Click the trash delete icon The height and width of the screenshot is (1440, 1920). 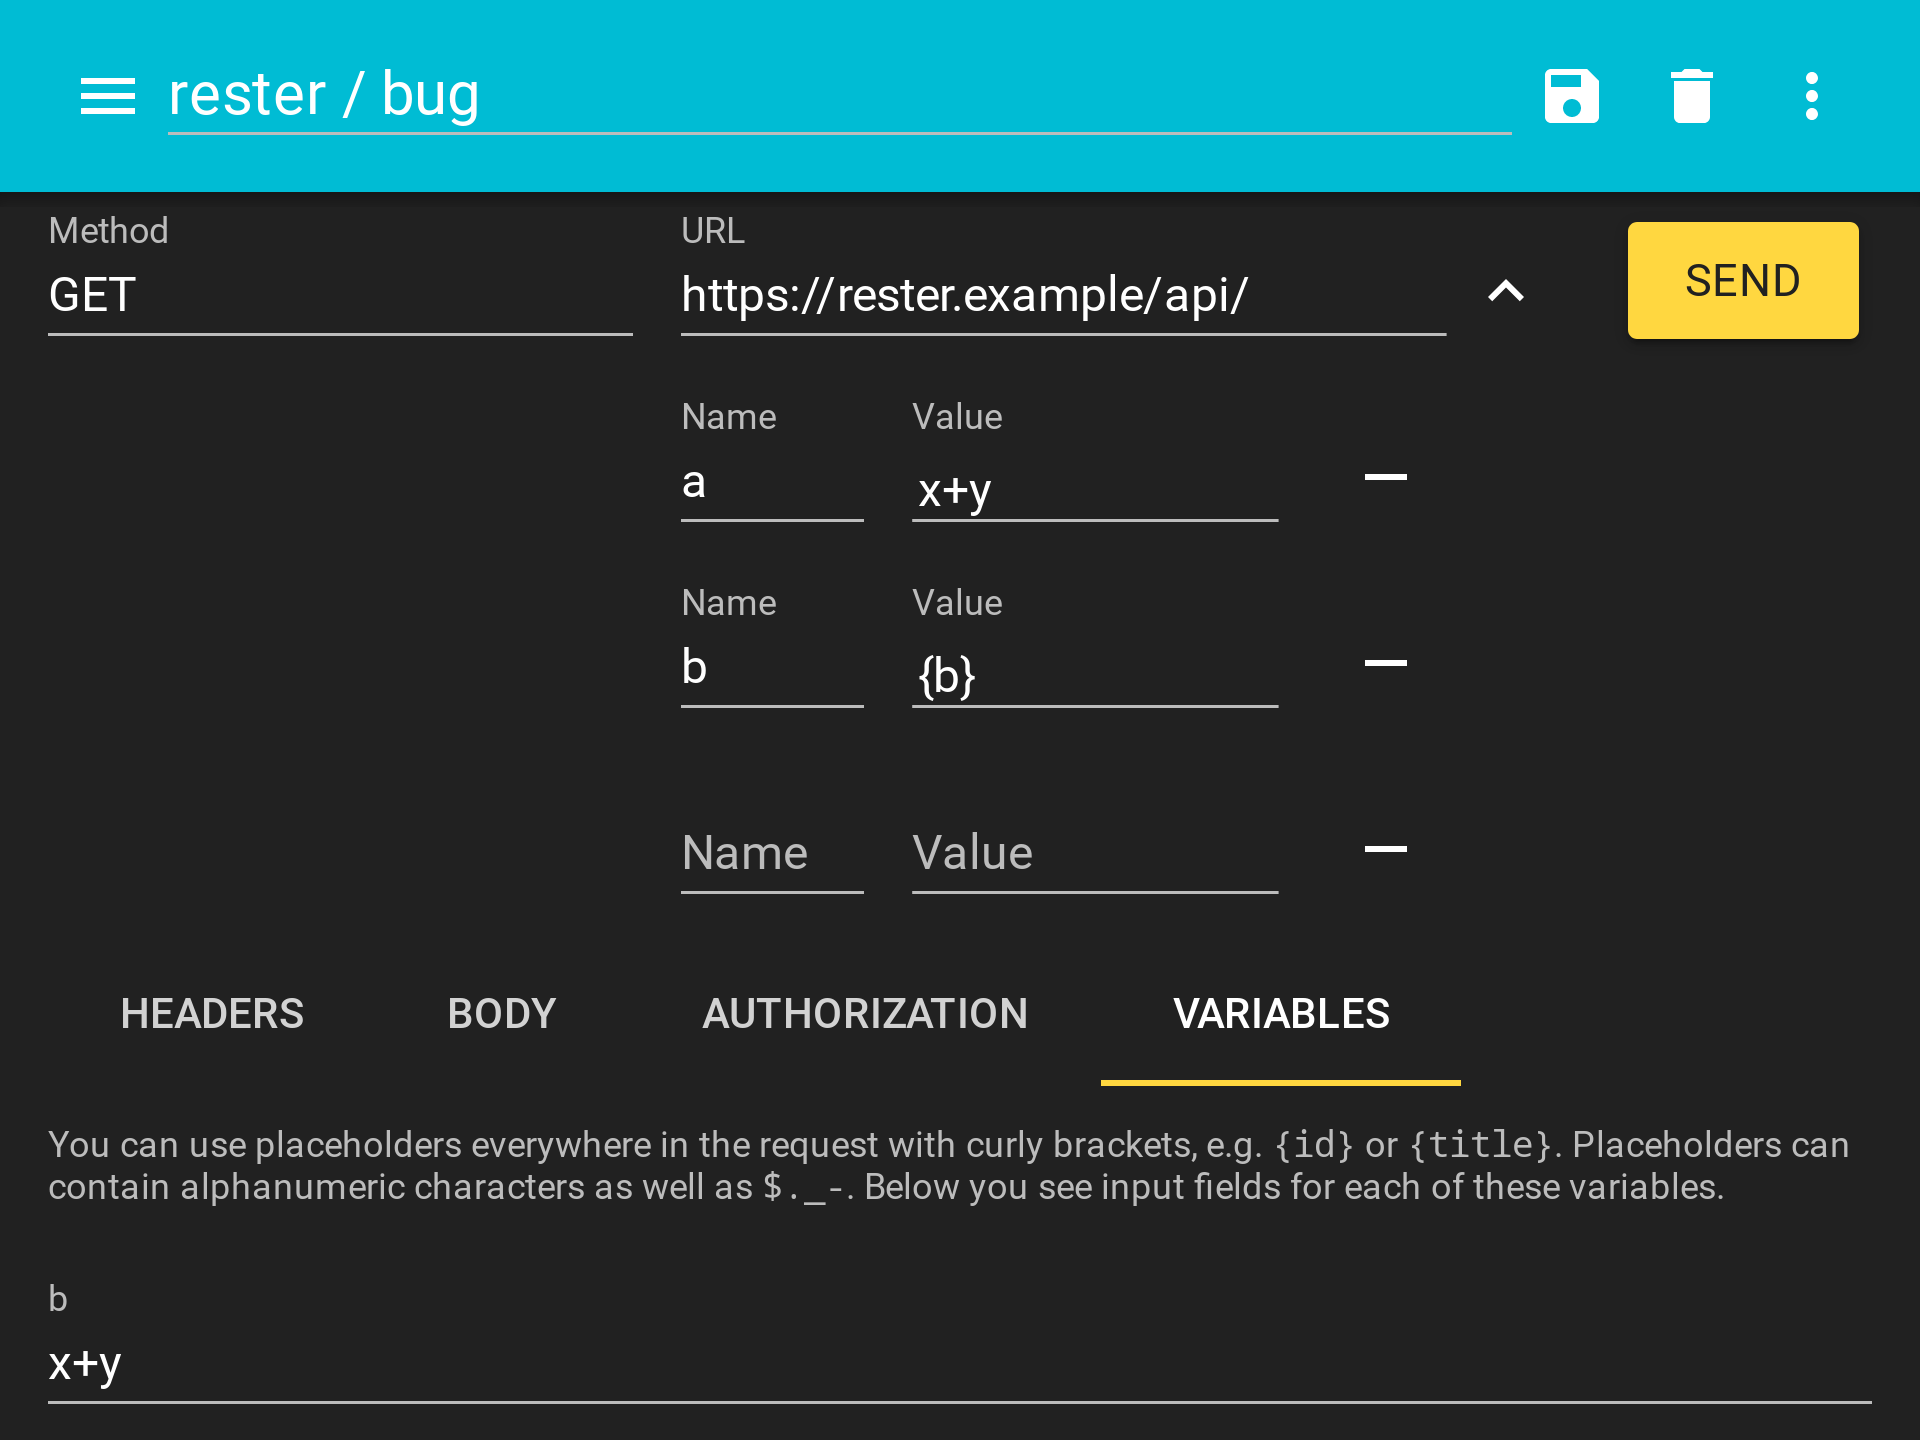tap(1691, 96)
